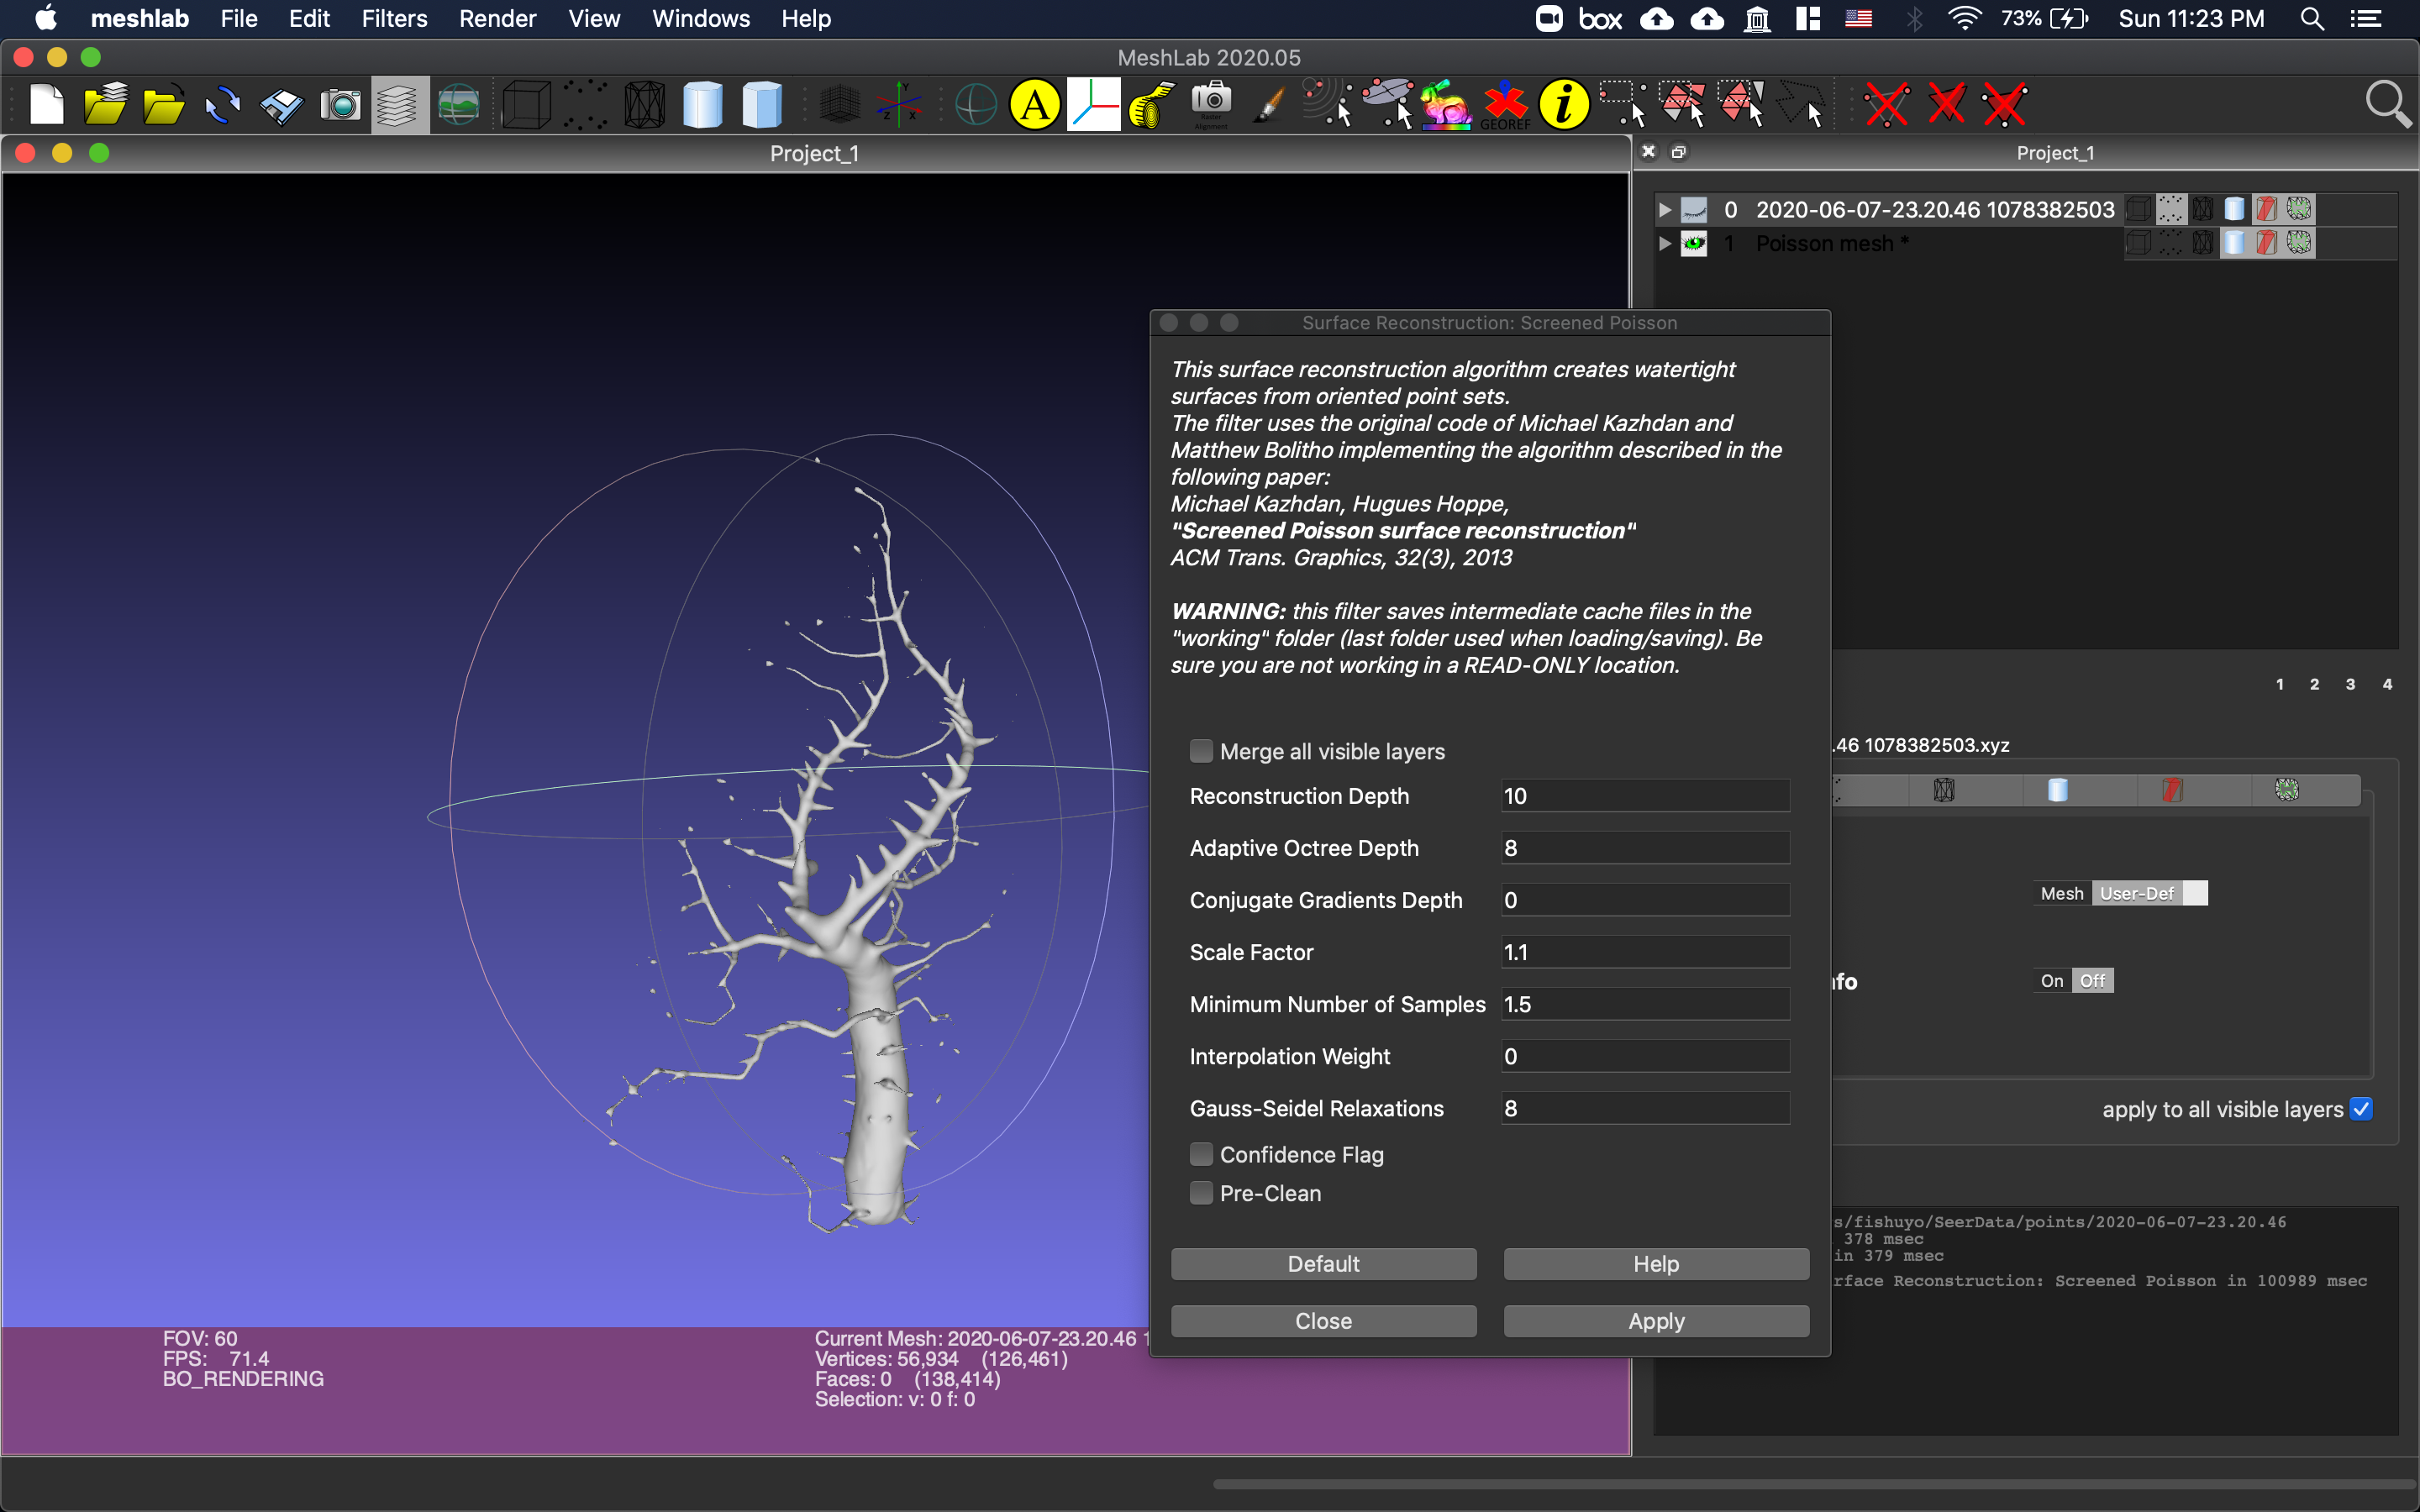Open the Windows menu
Image resolution: width=2420 pixels, height=1512 pixels.
701,18
